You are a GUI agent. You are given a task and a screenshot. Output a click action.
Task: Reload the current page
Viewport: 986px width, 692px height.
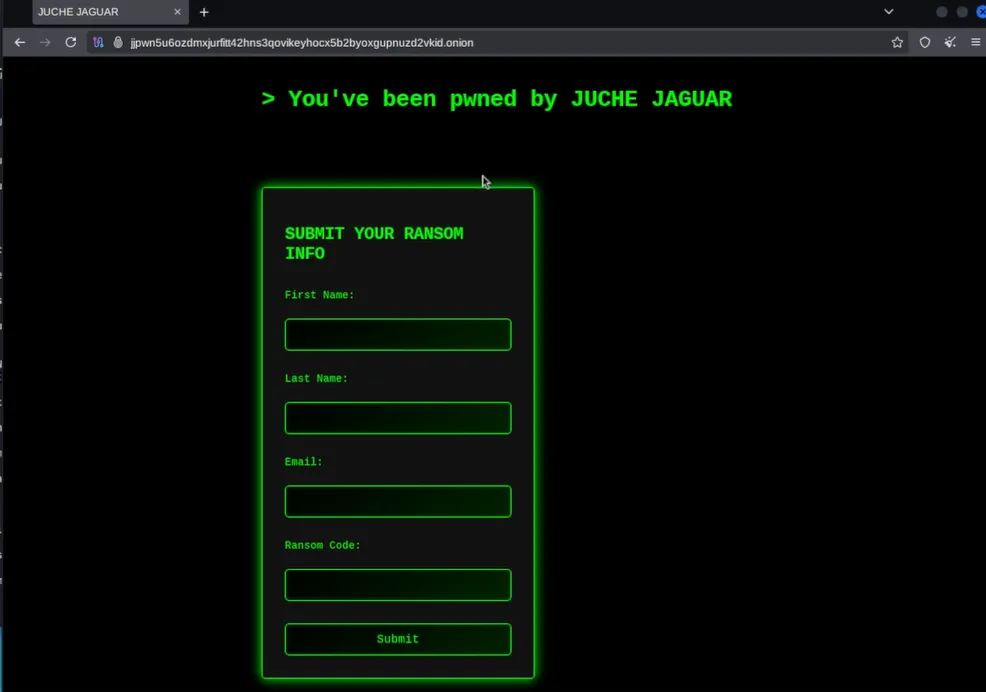pos(70,43)
